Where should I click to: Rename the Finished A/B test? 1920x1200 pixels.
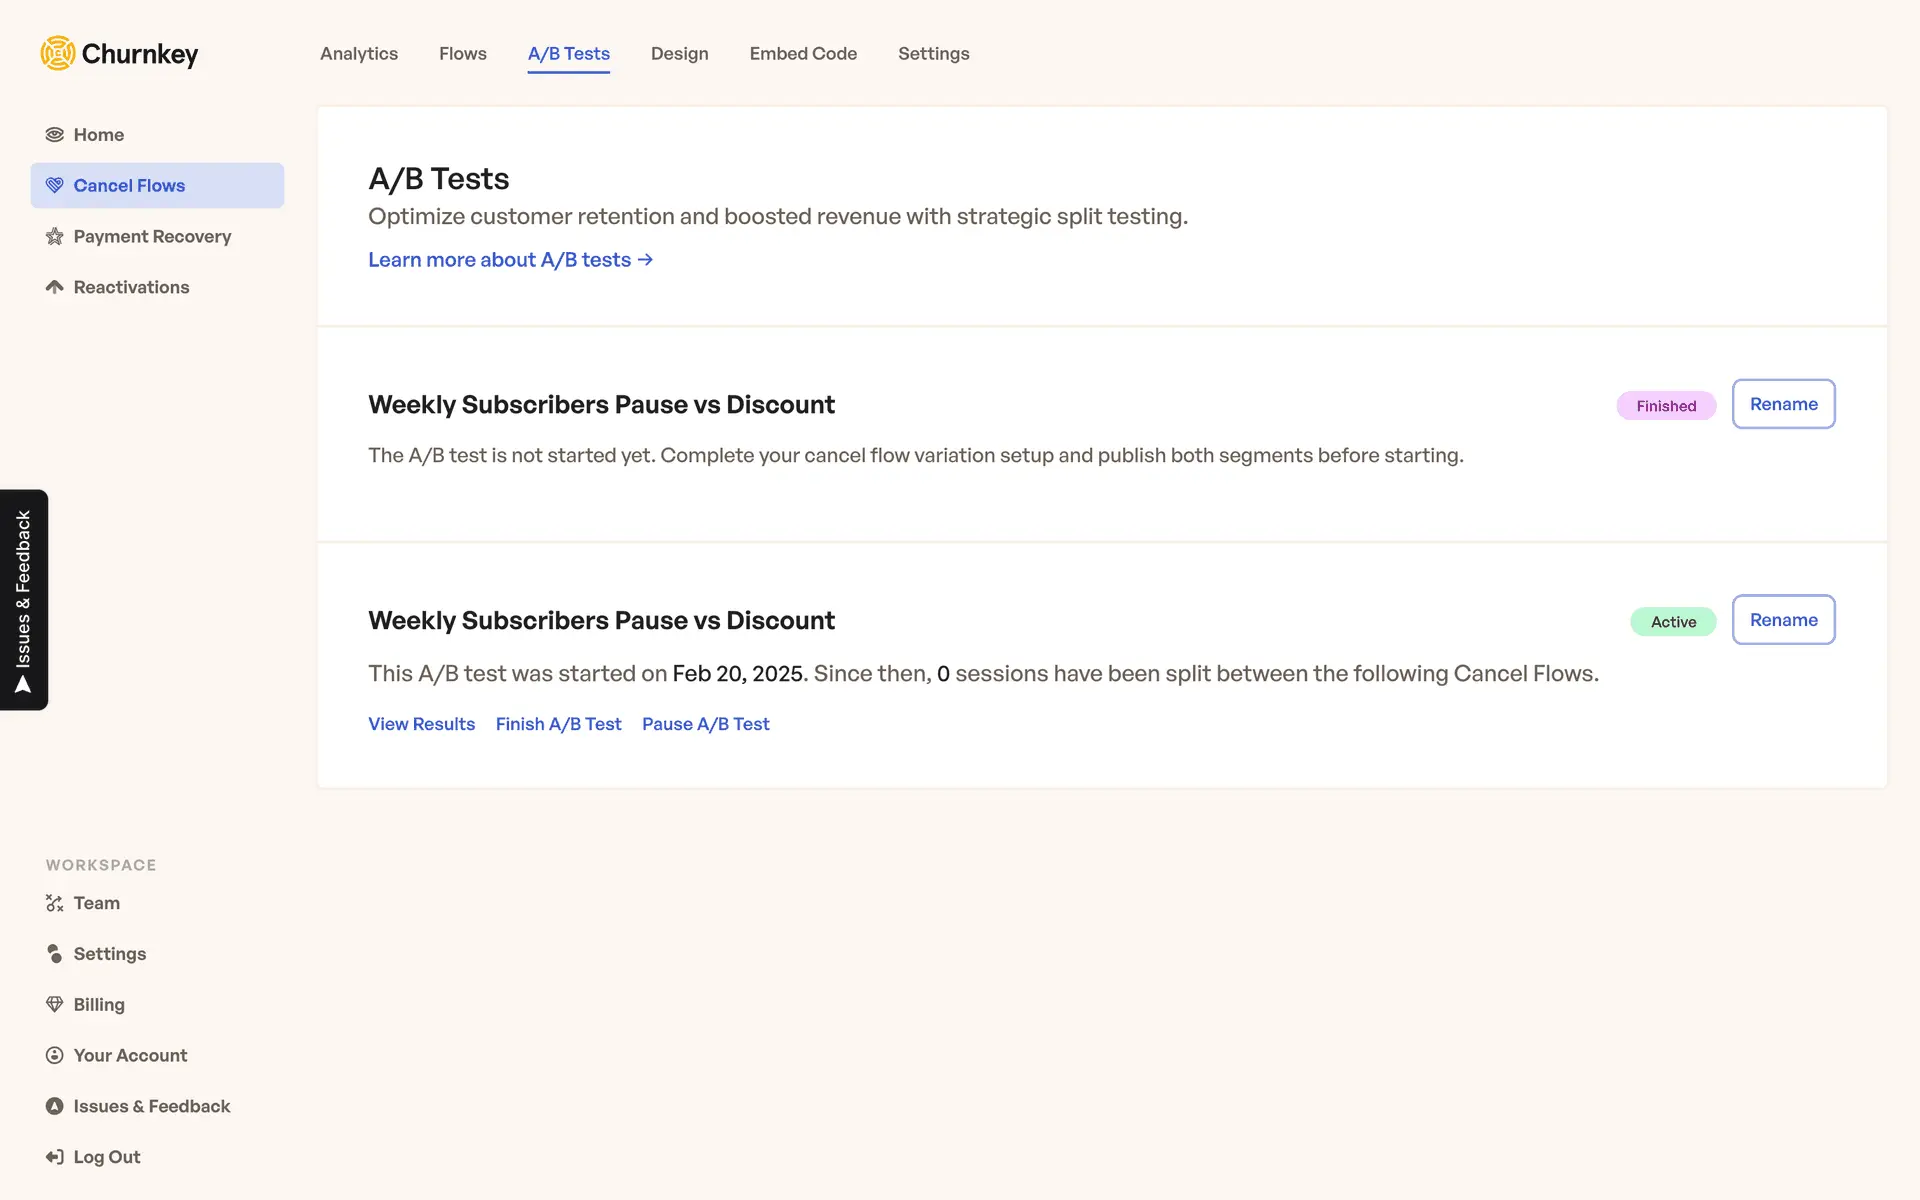tap(1783, 404)
